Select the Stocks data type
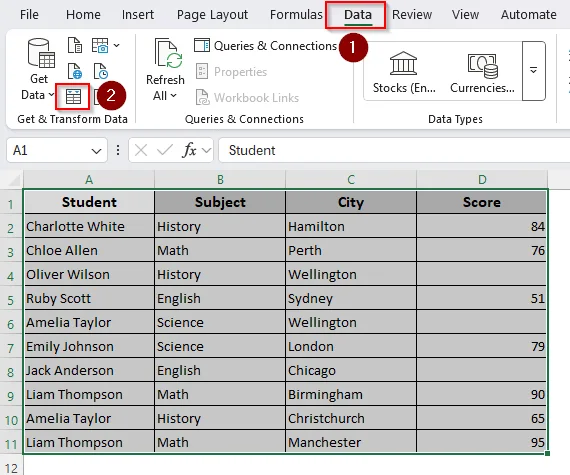 coord(404,72)
